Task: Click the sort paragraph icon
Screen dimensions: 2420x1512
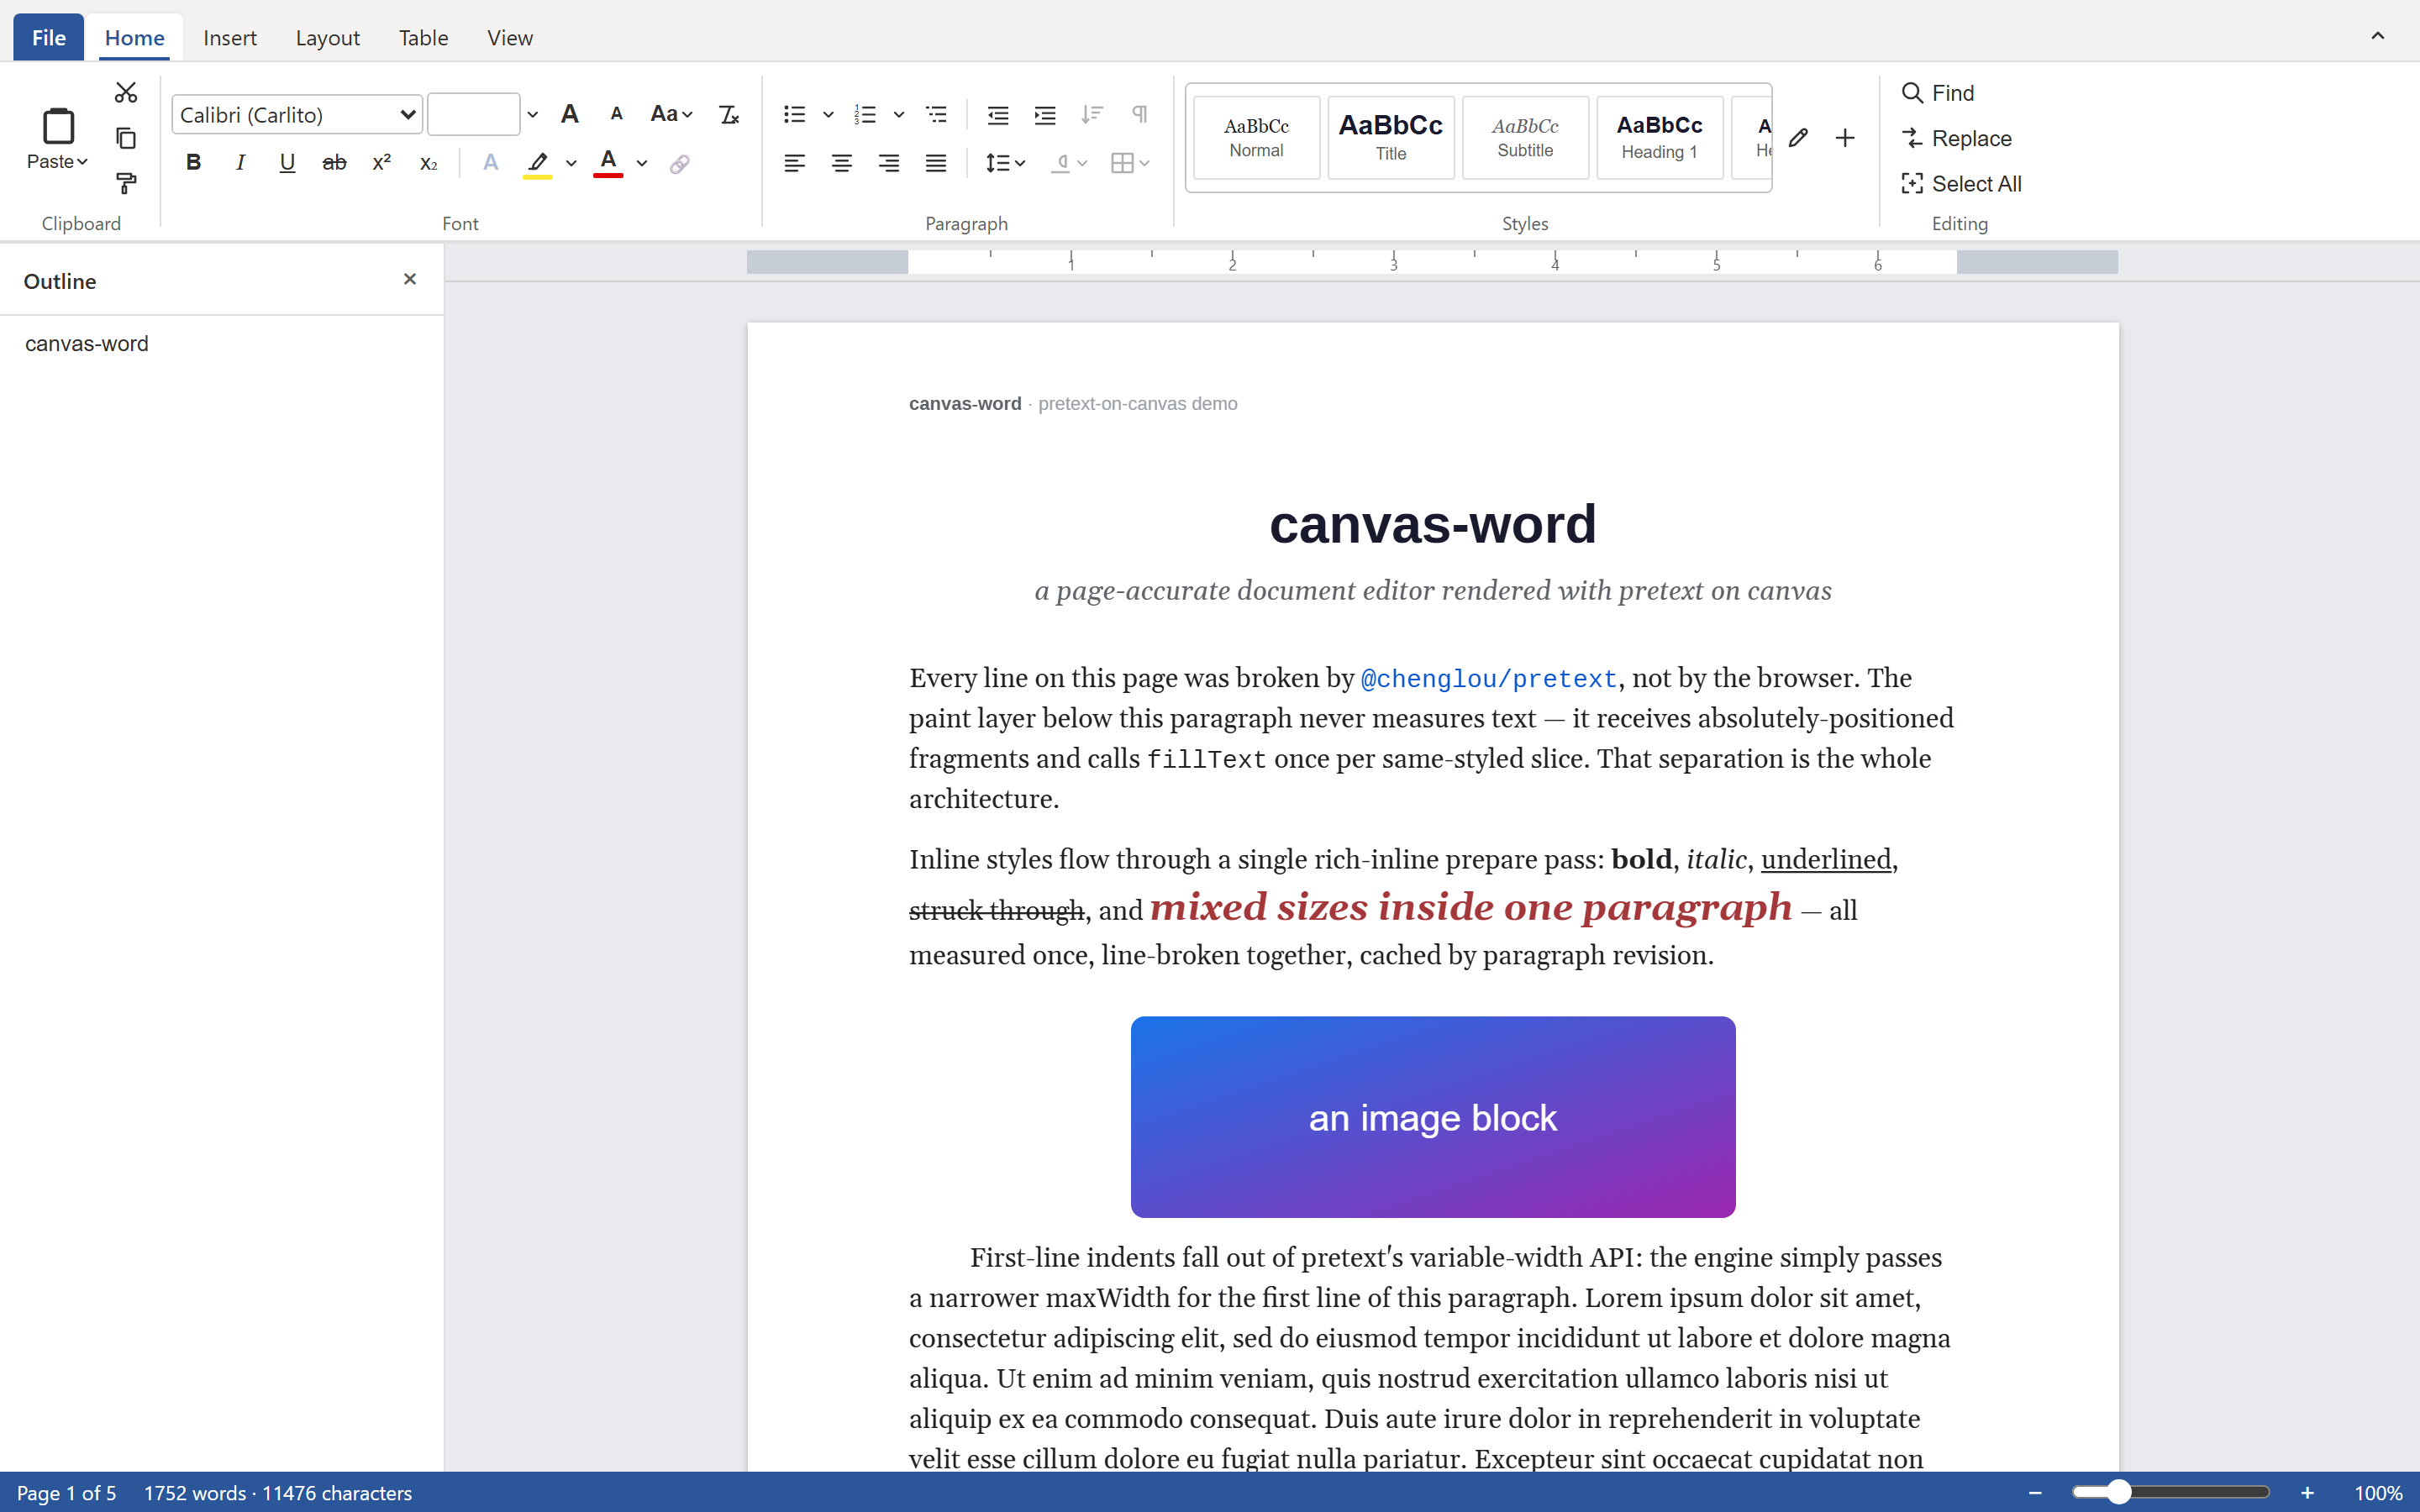Action: 1092,114
